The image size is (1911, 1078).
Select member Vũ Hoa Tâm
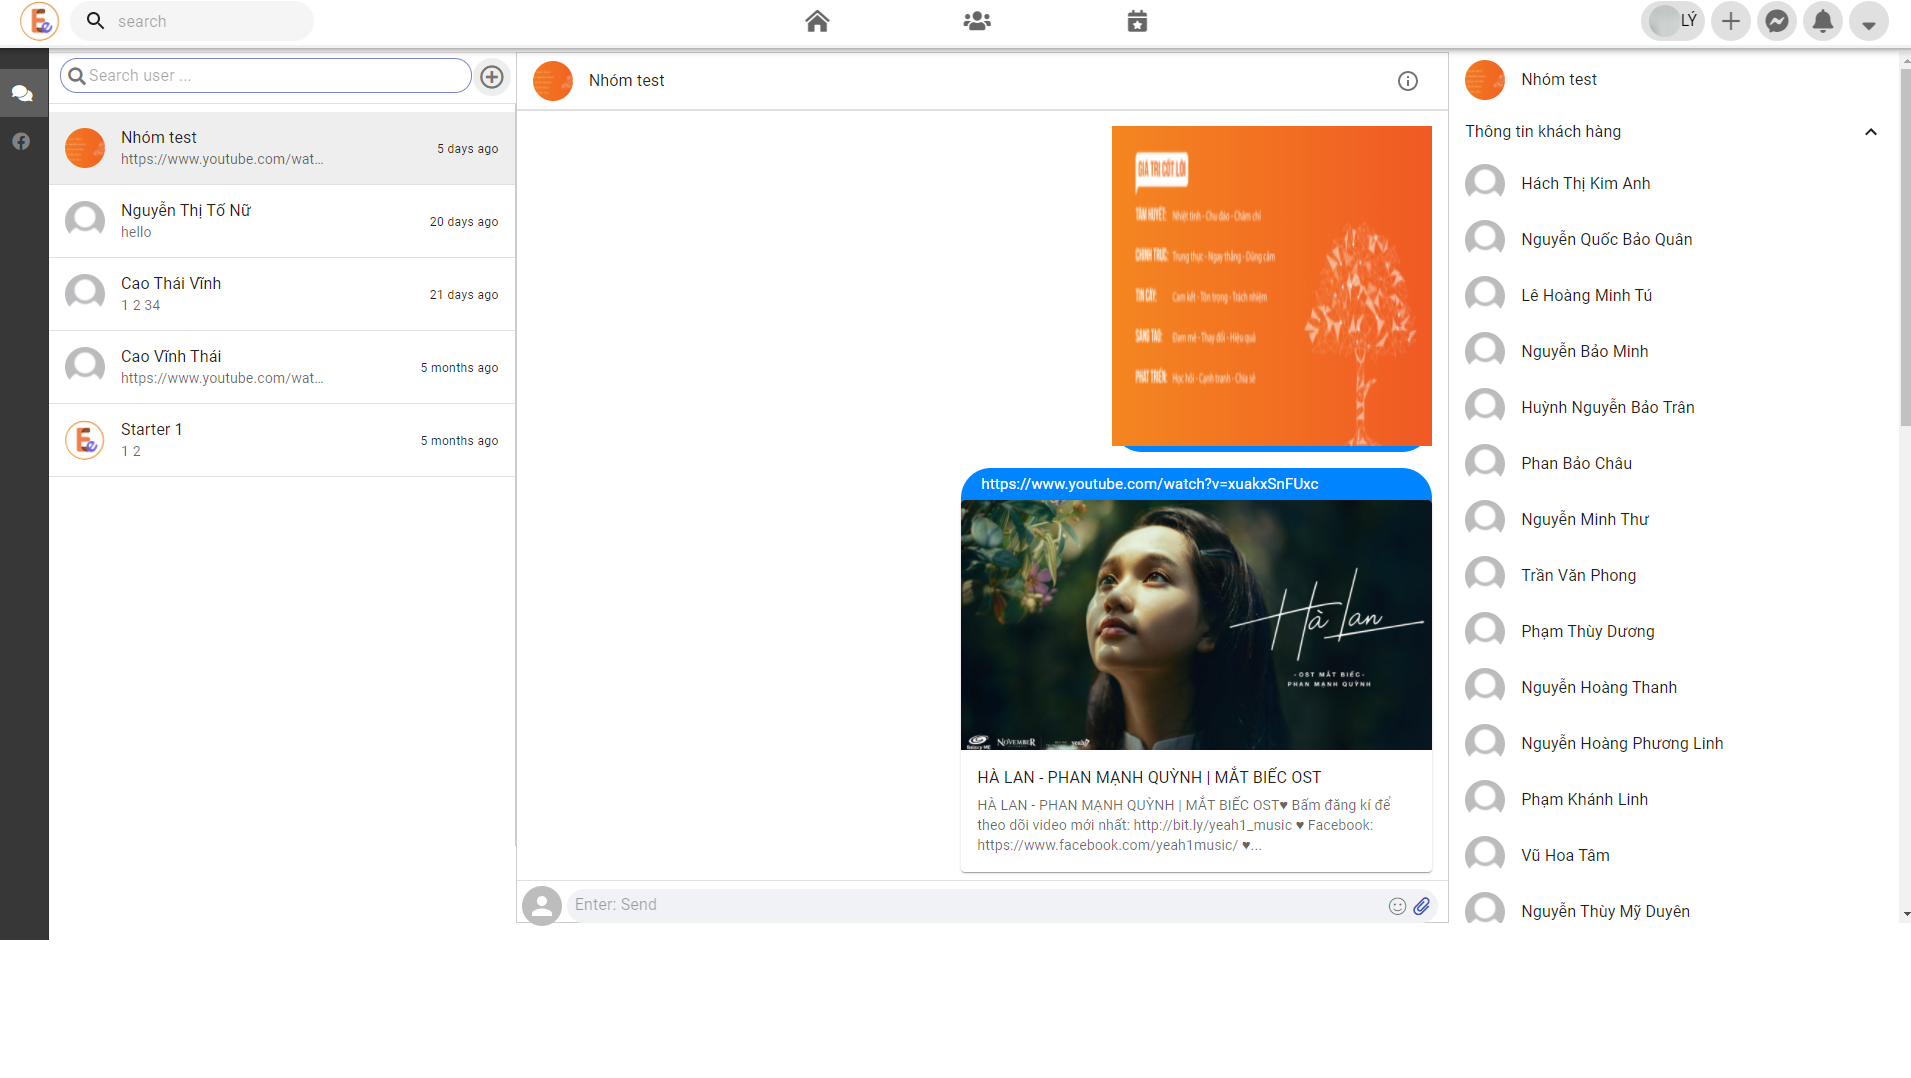pos(1675,855)
